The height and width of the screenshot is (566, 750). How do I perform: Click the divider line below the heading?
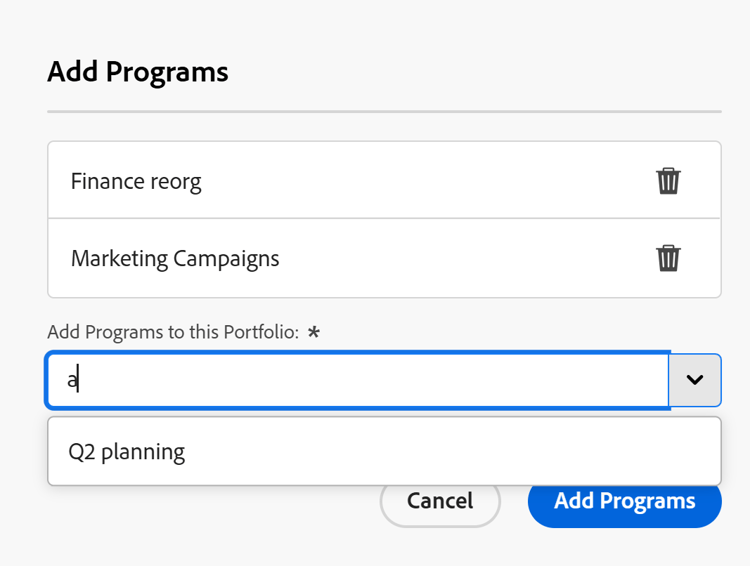coord(384,111)
